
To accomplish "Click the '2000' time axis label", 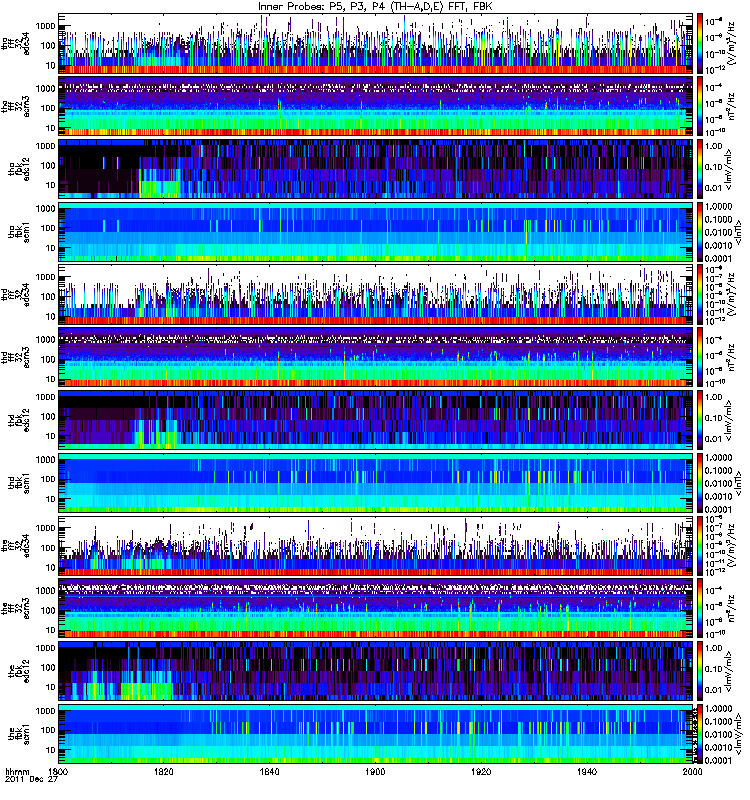I will 692,771.
